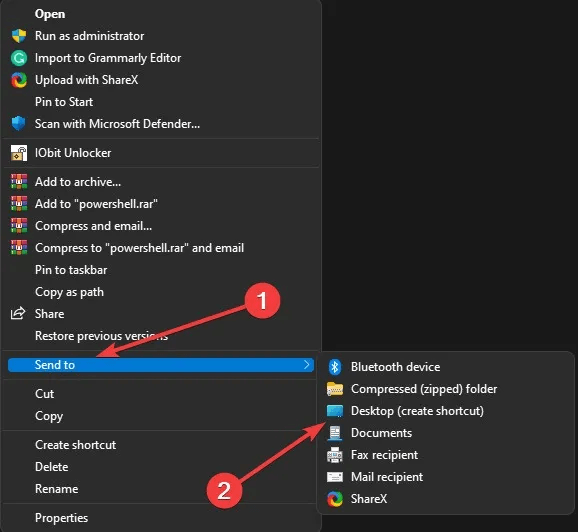The width and height of the screenshot is (578, 532).
Task: Click the Bluetooth icon in the Send to submenu
Action: 335,367
